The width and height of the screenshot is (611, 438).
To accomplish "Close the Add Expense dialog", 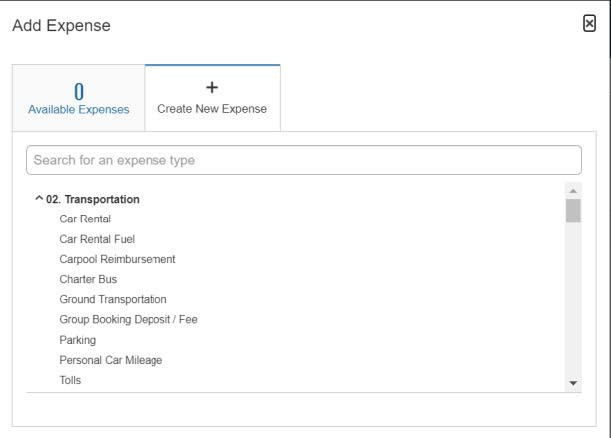I will coord(589,23).
